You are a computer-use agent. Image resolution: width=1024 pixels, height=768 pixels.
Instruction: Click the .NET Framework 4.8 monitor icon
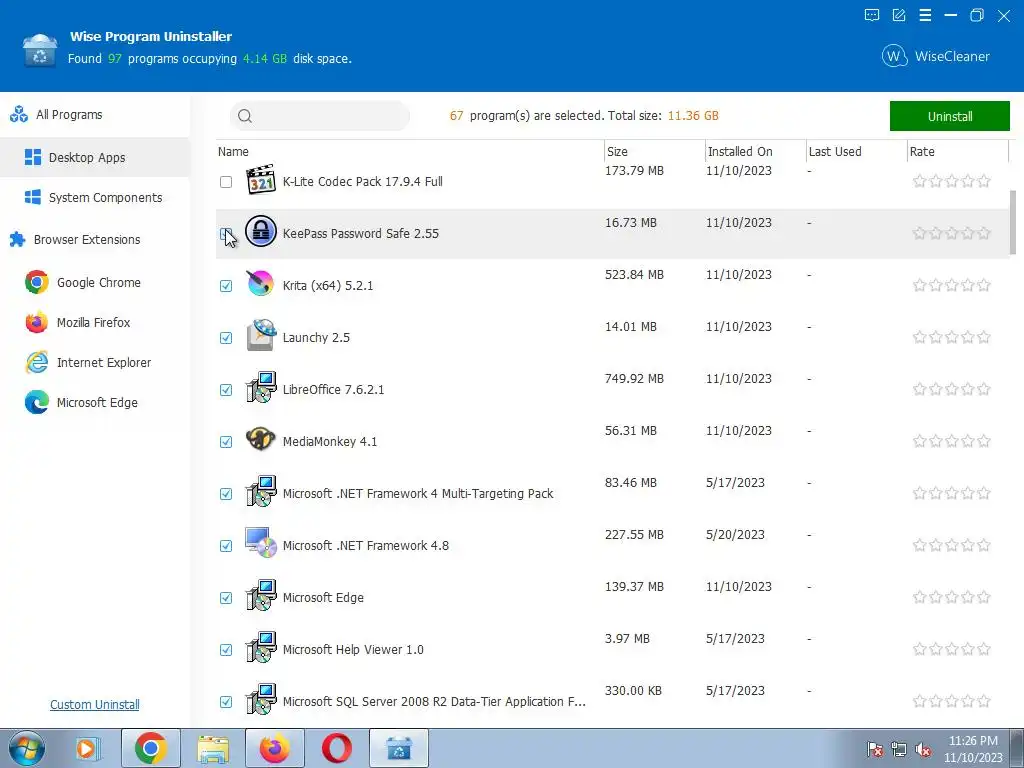[261, 543]
